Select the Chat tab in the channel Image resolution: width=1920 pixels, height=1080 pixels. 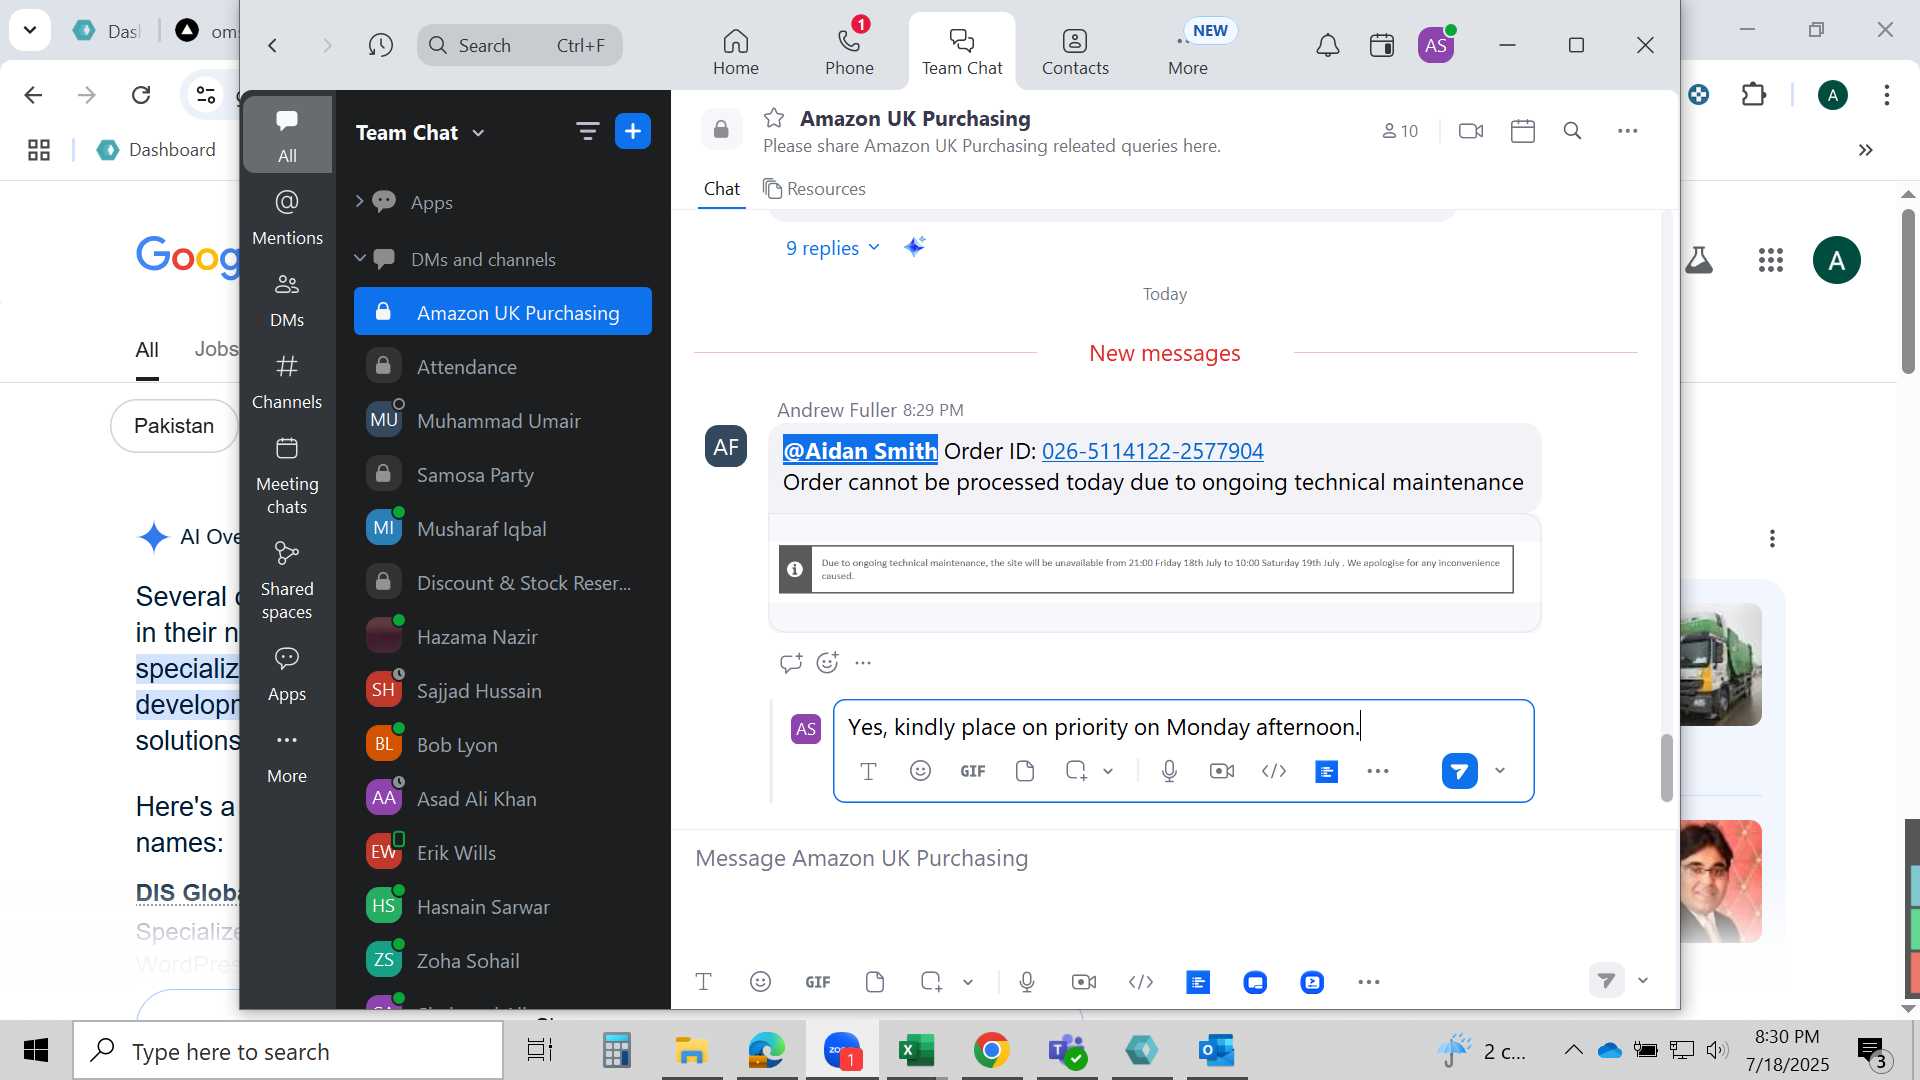[x=721, y=189]
